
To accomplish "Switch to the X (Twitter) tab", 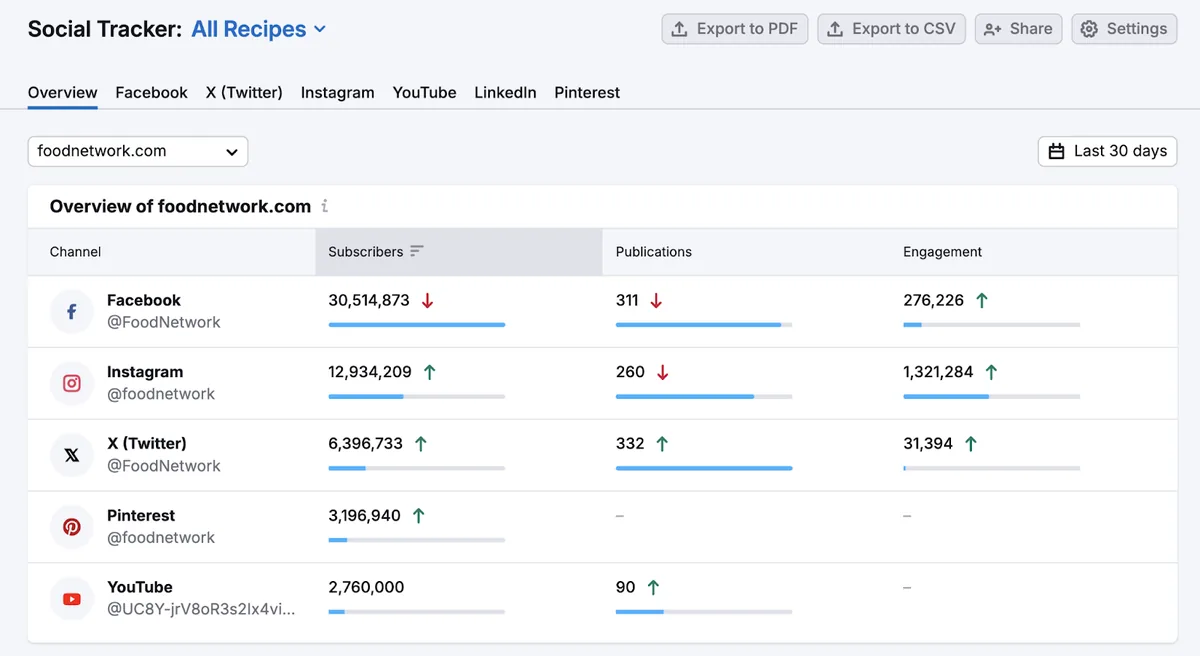I will pos(244,92).
